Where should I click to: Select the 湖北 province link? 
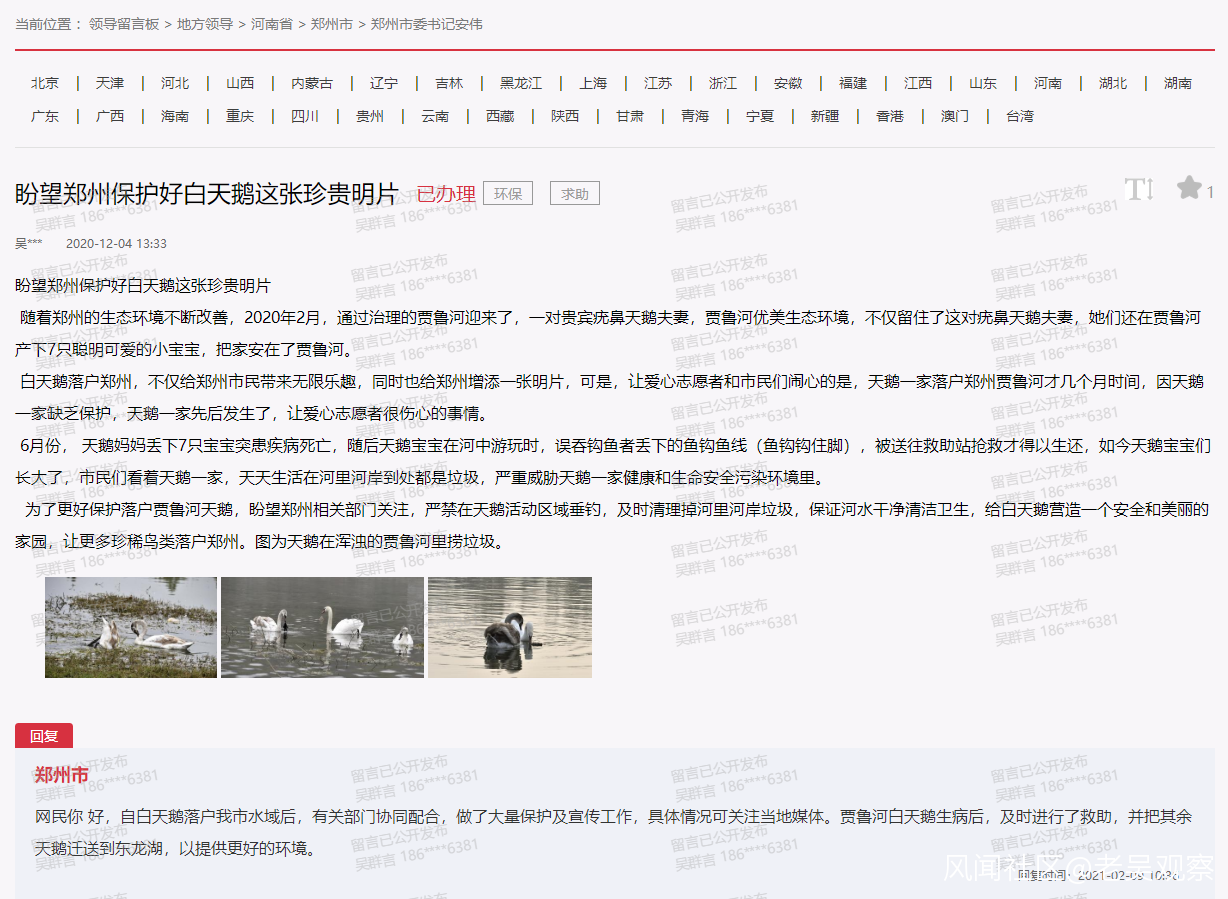coord(1113,83)
